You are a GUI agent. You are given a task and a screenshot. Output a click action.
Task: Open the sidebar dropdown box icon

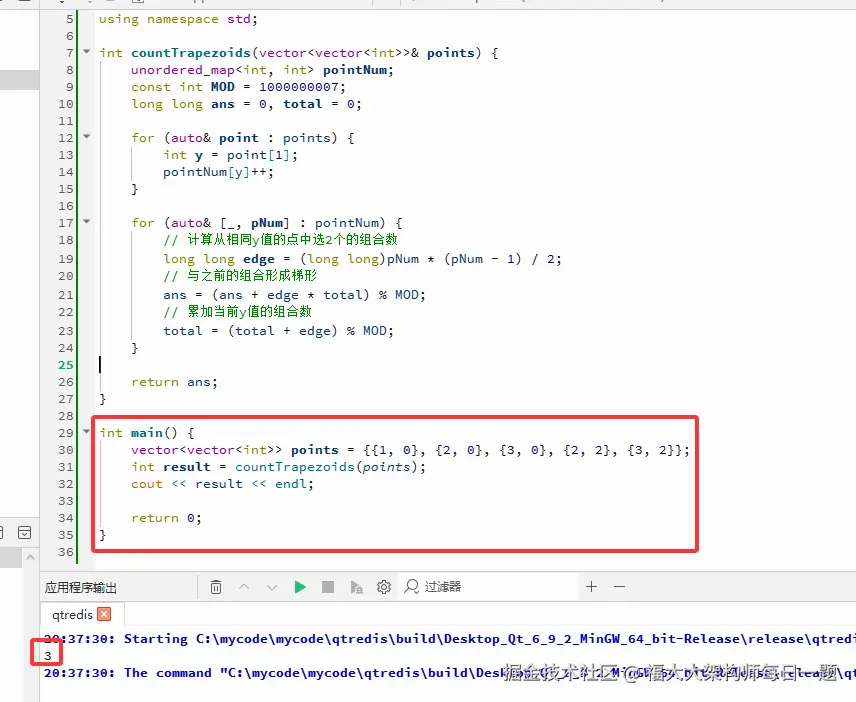[x=25, y=533]
